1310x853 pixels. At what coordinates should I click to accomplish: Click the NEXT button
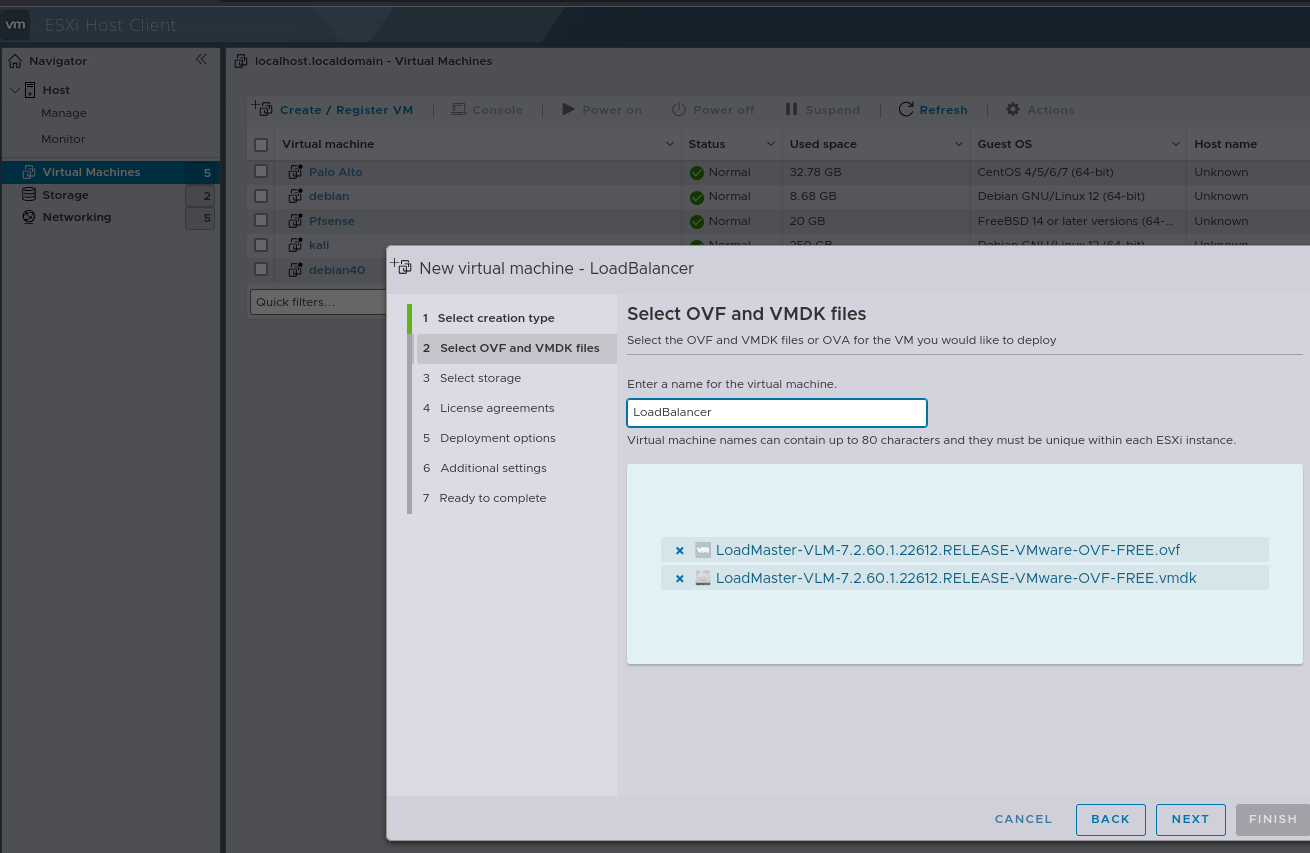[1190, 819]
